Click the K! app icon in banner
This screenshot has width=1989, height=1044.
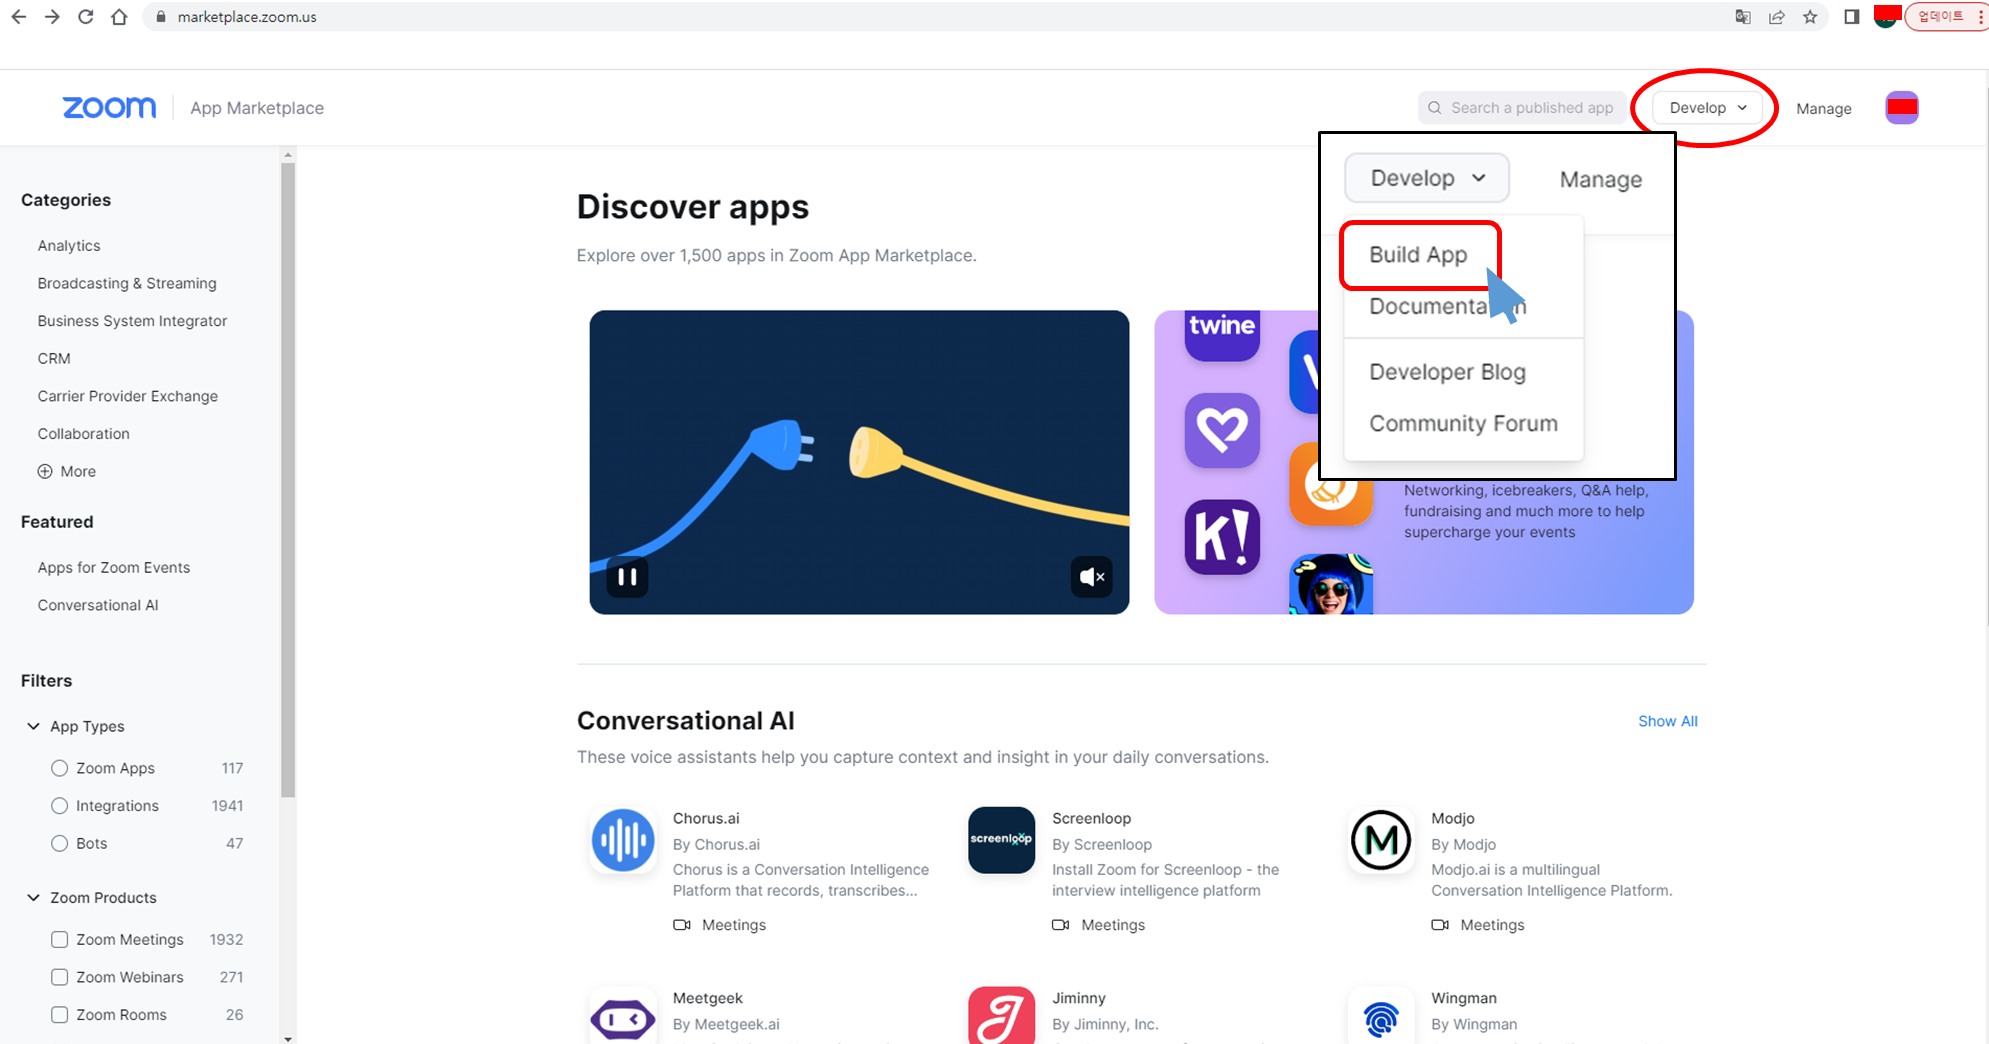[x=1222, y=537]
